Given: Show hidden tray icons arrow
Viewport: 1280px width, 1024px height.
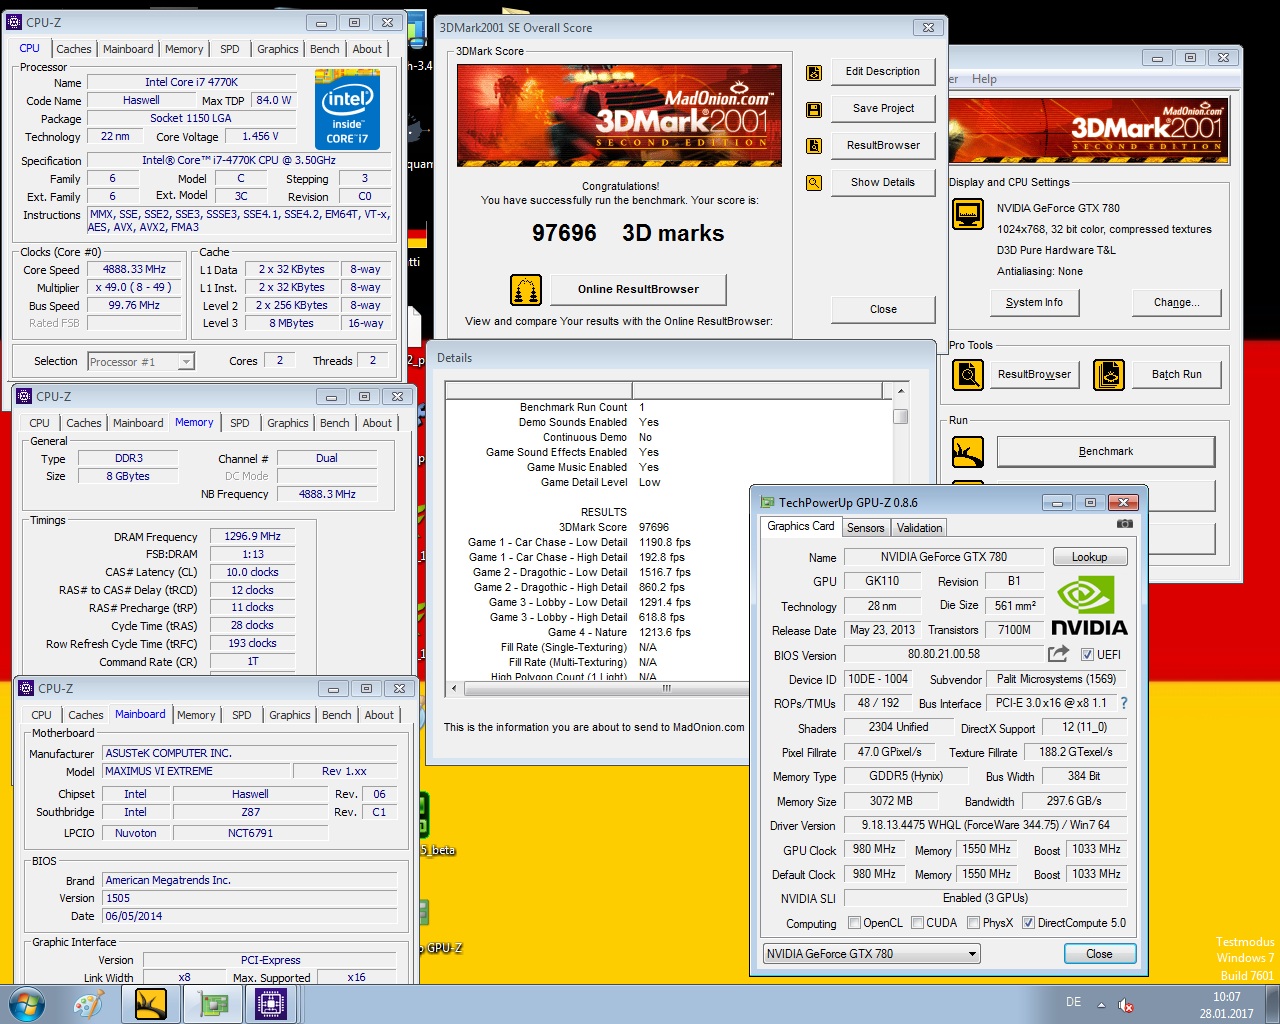Looking at the screenshot, I should click(1101, 1005).
